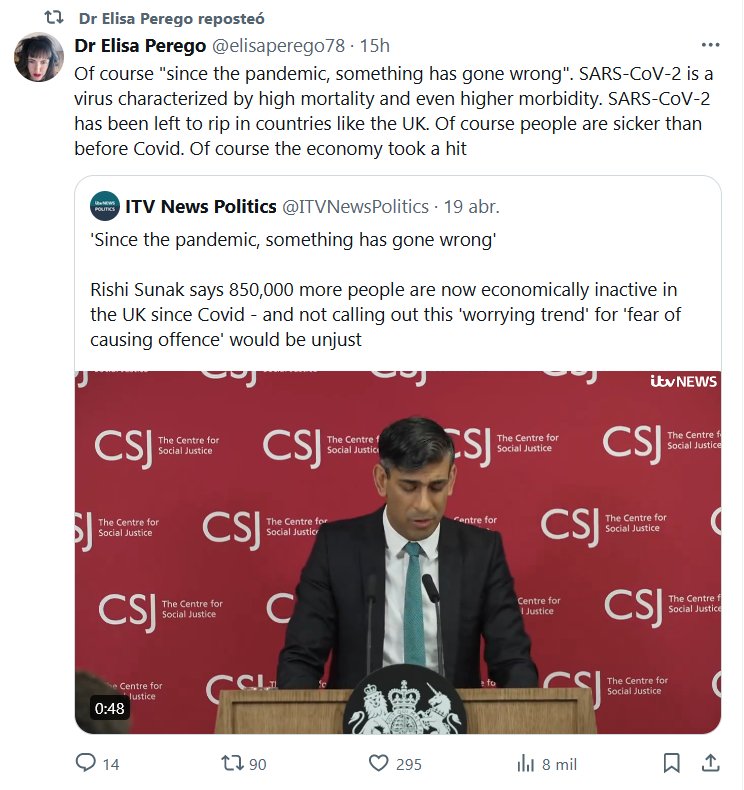
Task: Bookmark this tweet
Action: (x=672, y=763)
